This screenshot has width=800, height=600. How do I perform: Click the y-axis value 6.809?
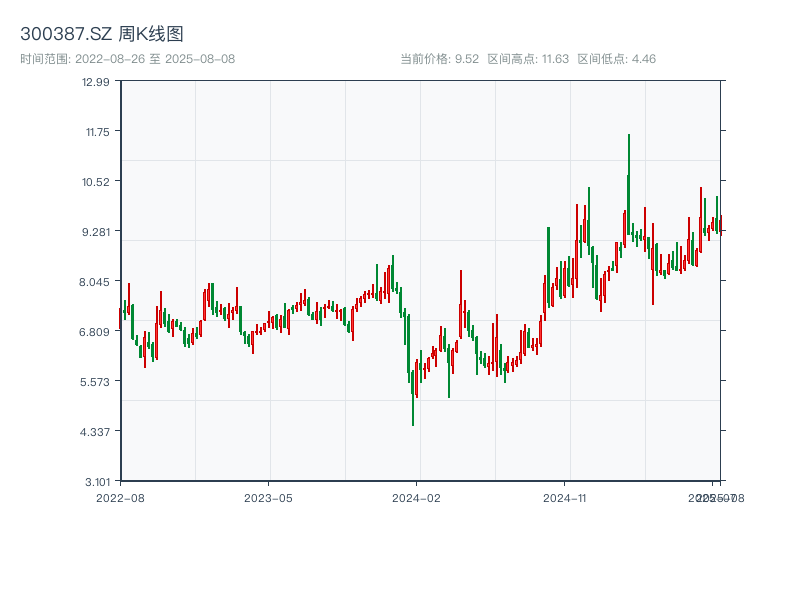point(94,332)
